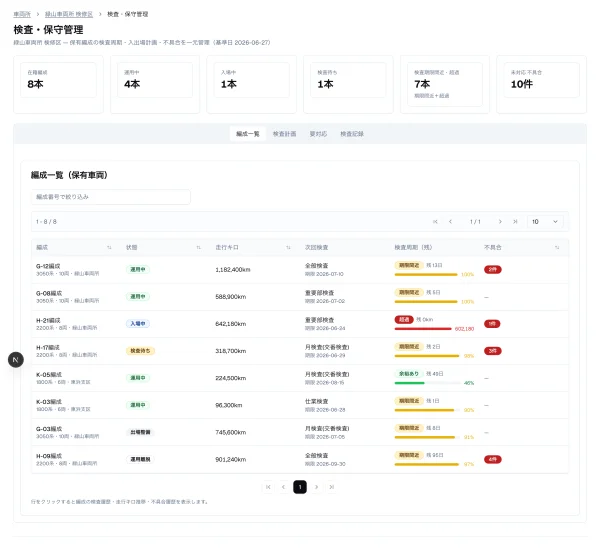Click the 3件 defect badge for H-17編成
Screen dimensions: 600x560
click(x=492, y=351)
